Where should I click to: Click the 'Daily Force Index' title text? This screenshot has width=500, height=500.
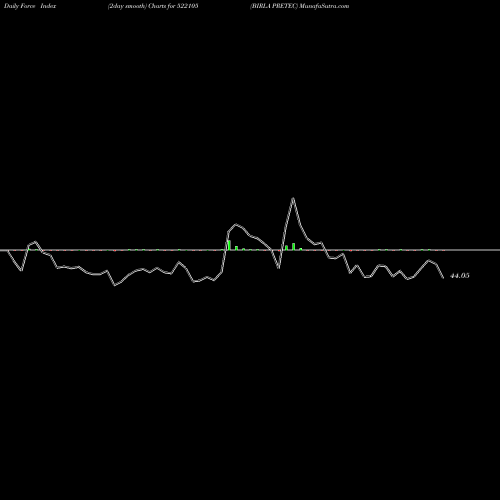[30, 6]
